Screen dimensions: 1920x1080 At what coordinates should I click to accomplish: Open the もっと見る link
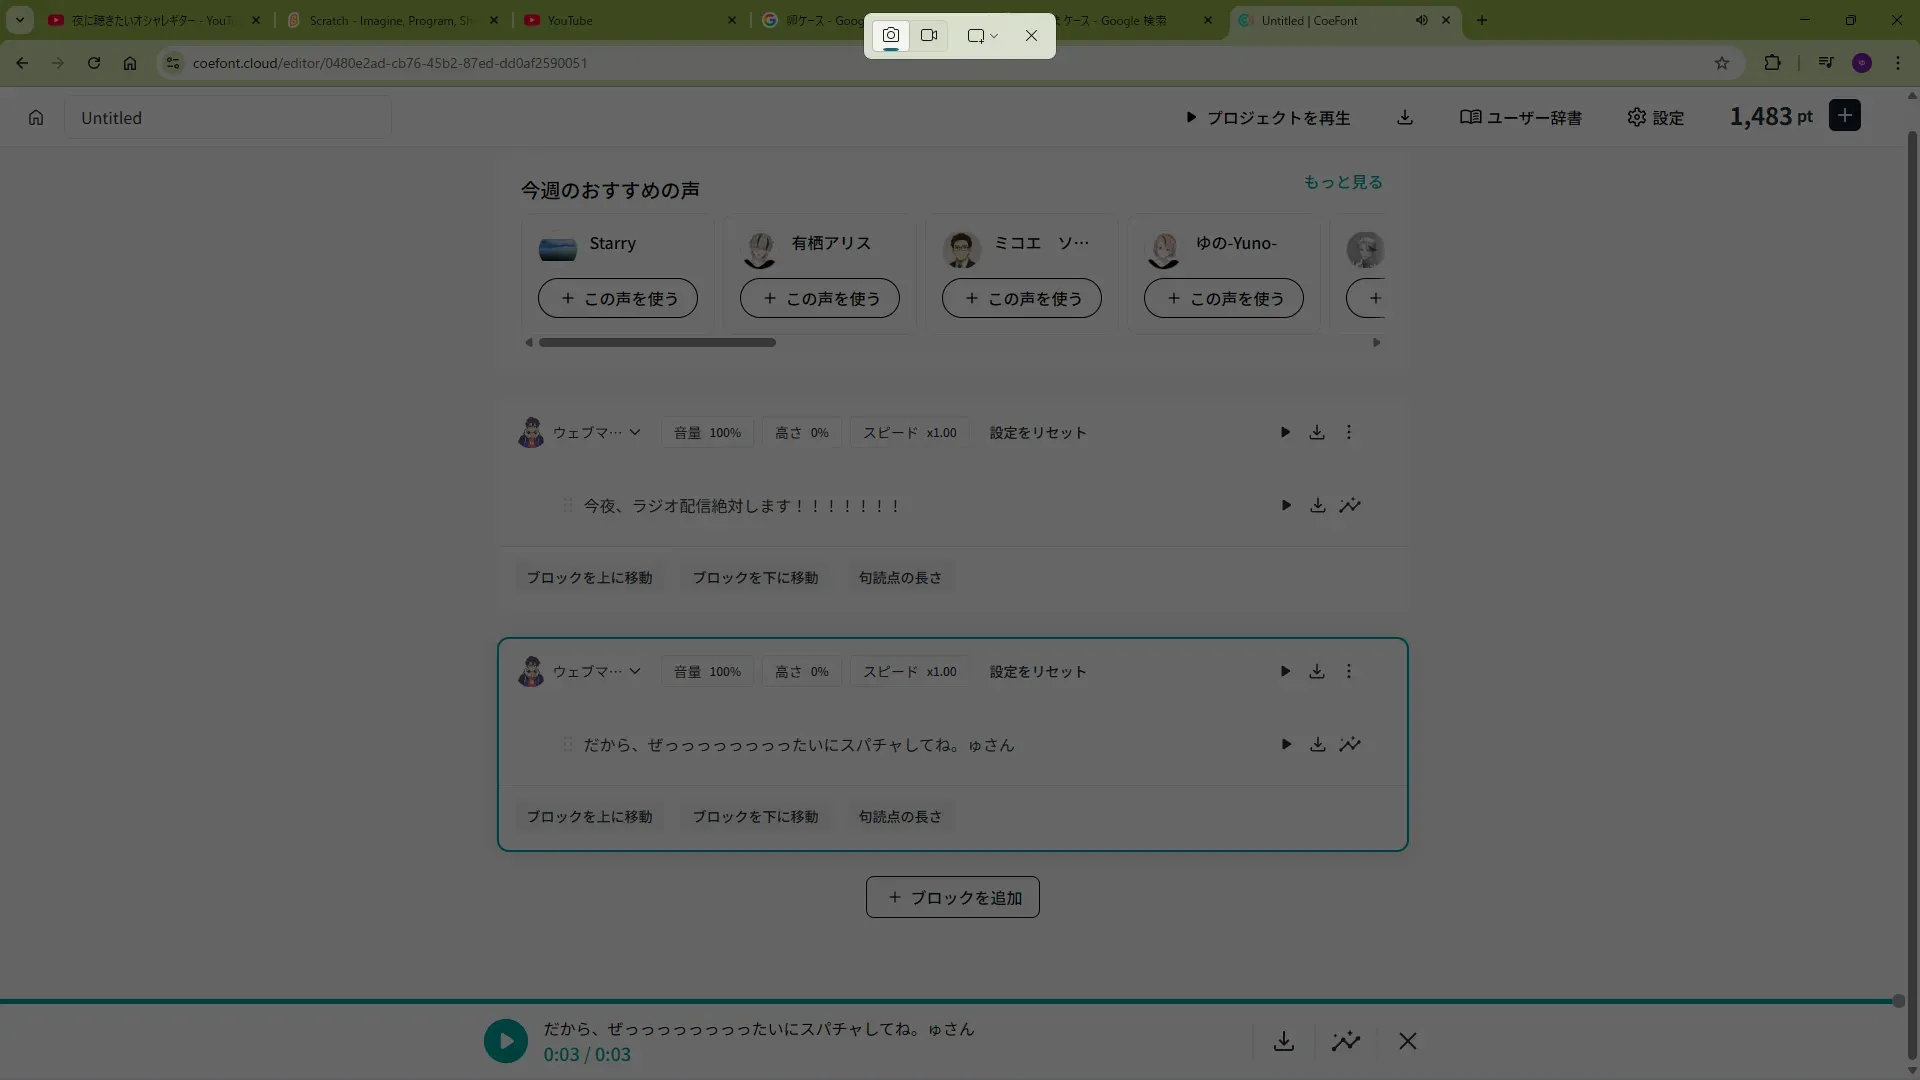(x=1342, y=182)
